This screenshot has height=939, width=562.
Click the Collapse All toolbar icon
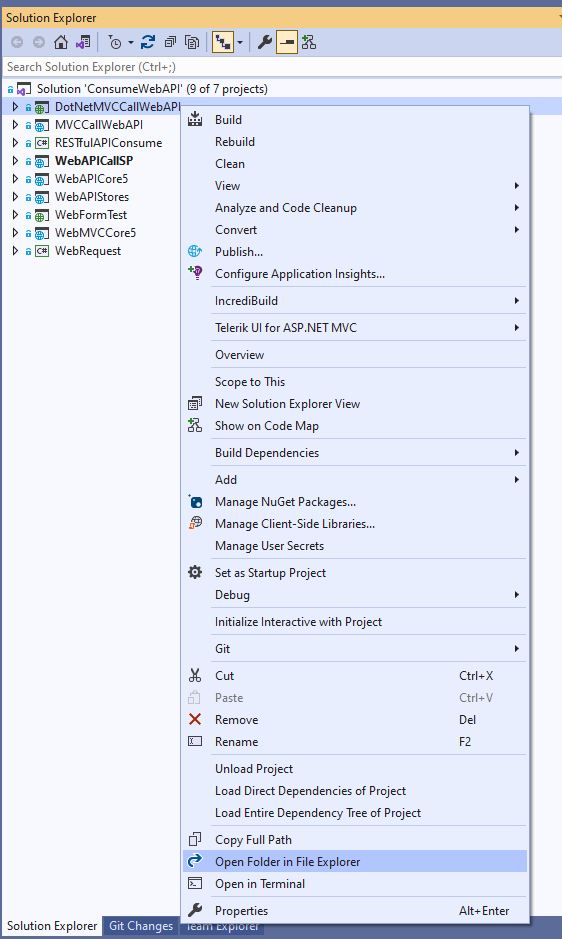(170, 42)
